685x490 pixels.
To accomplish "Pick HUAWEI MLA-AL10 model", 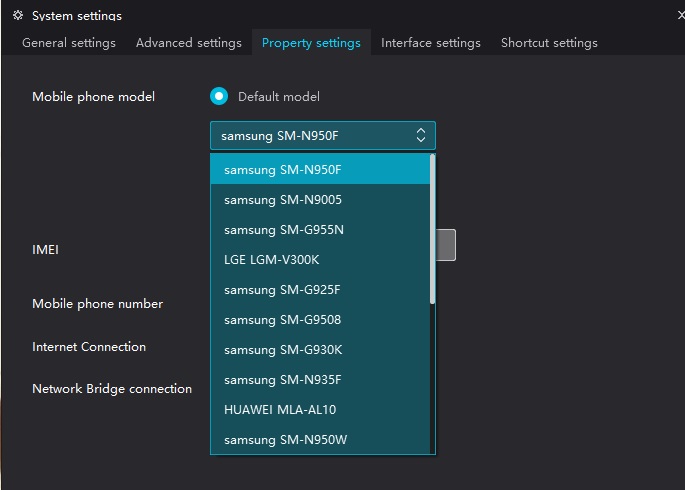I will point(320,410).
